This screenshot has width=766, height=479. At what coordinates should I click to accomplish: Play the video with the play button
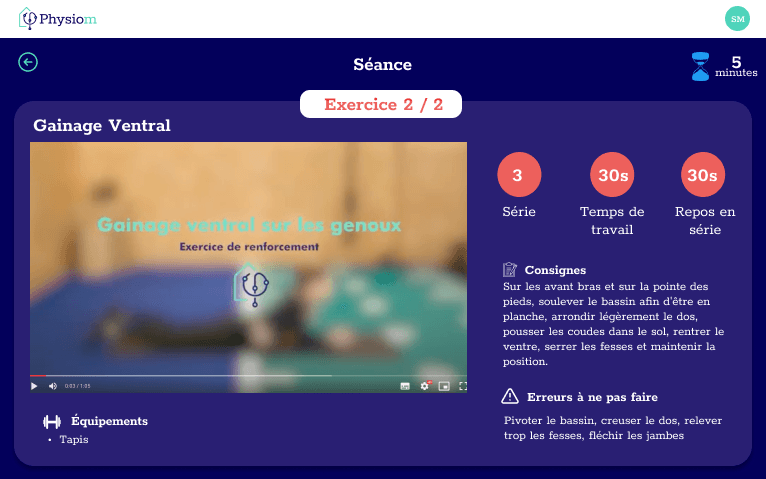[x=34, y=385]
